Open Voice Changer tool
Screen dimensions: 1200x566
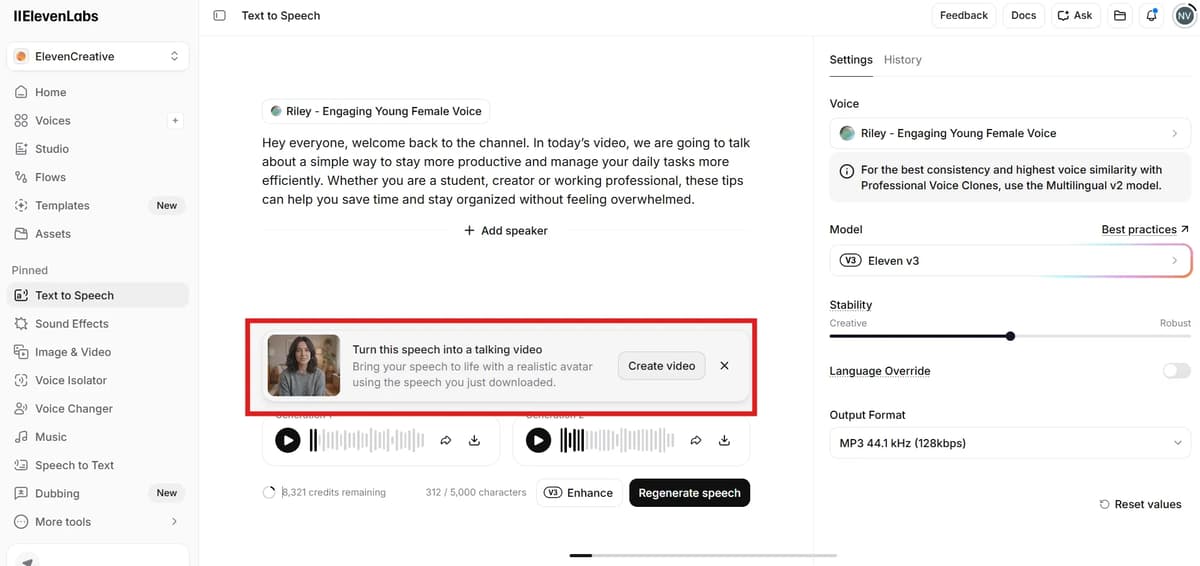(x=97, y=409)
